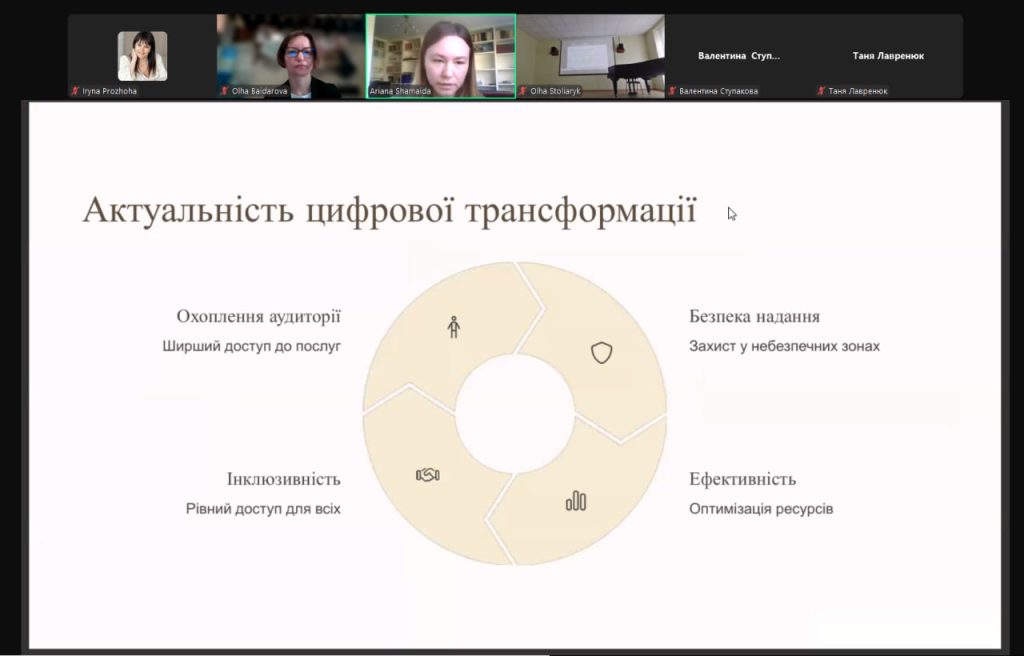This screenshot has width=1024, height=656.
Task: Click the shield icon on the slide
Action: tap(601, 352)
